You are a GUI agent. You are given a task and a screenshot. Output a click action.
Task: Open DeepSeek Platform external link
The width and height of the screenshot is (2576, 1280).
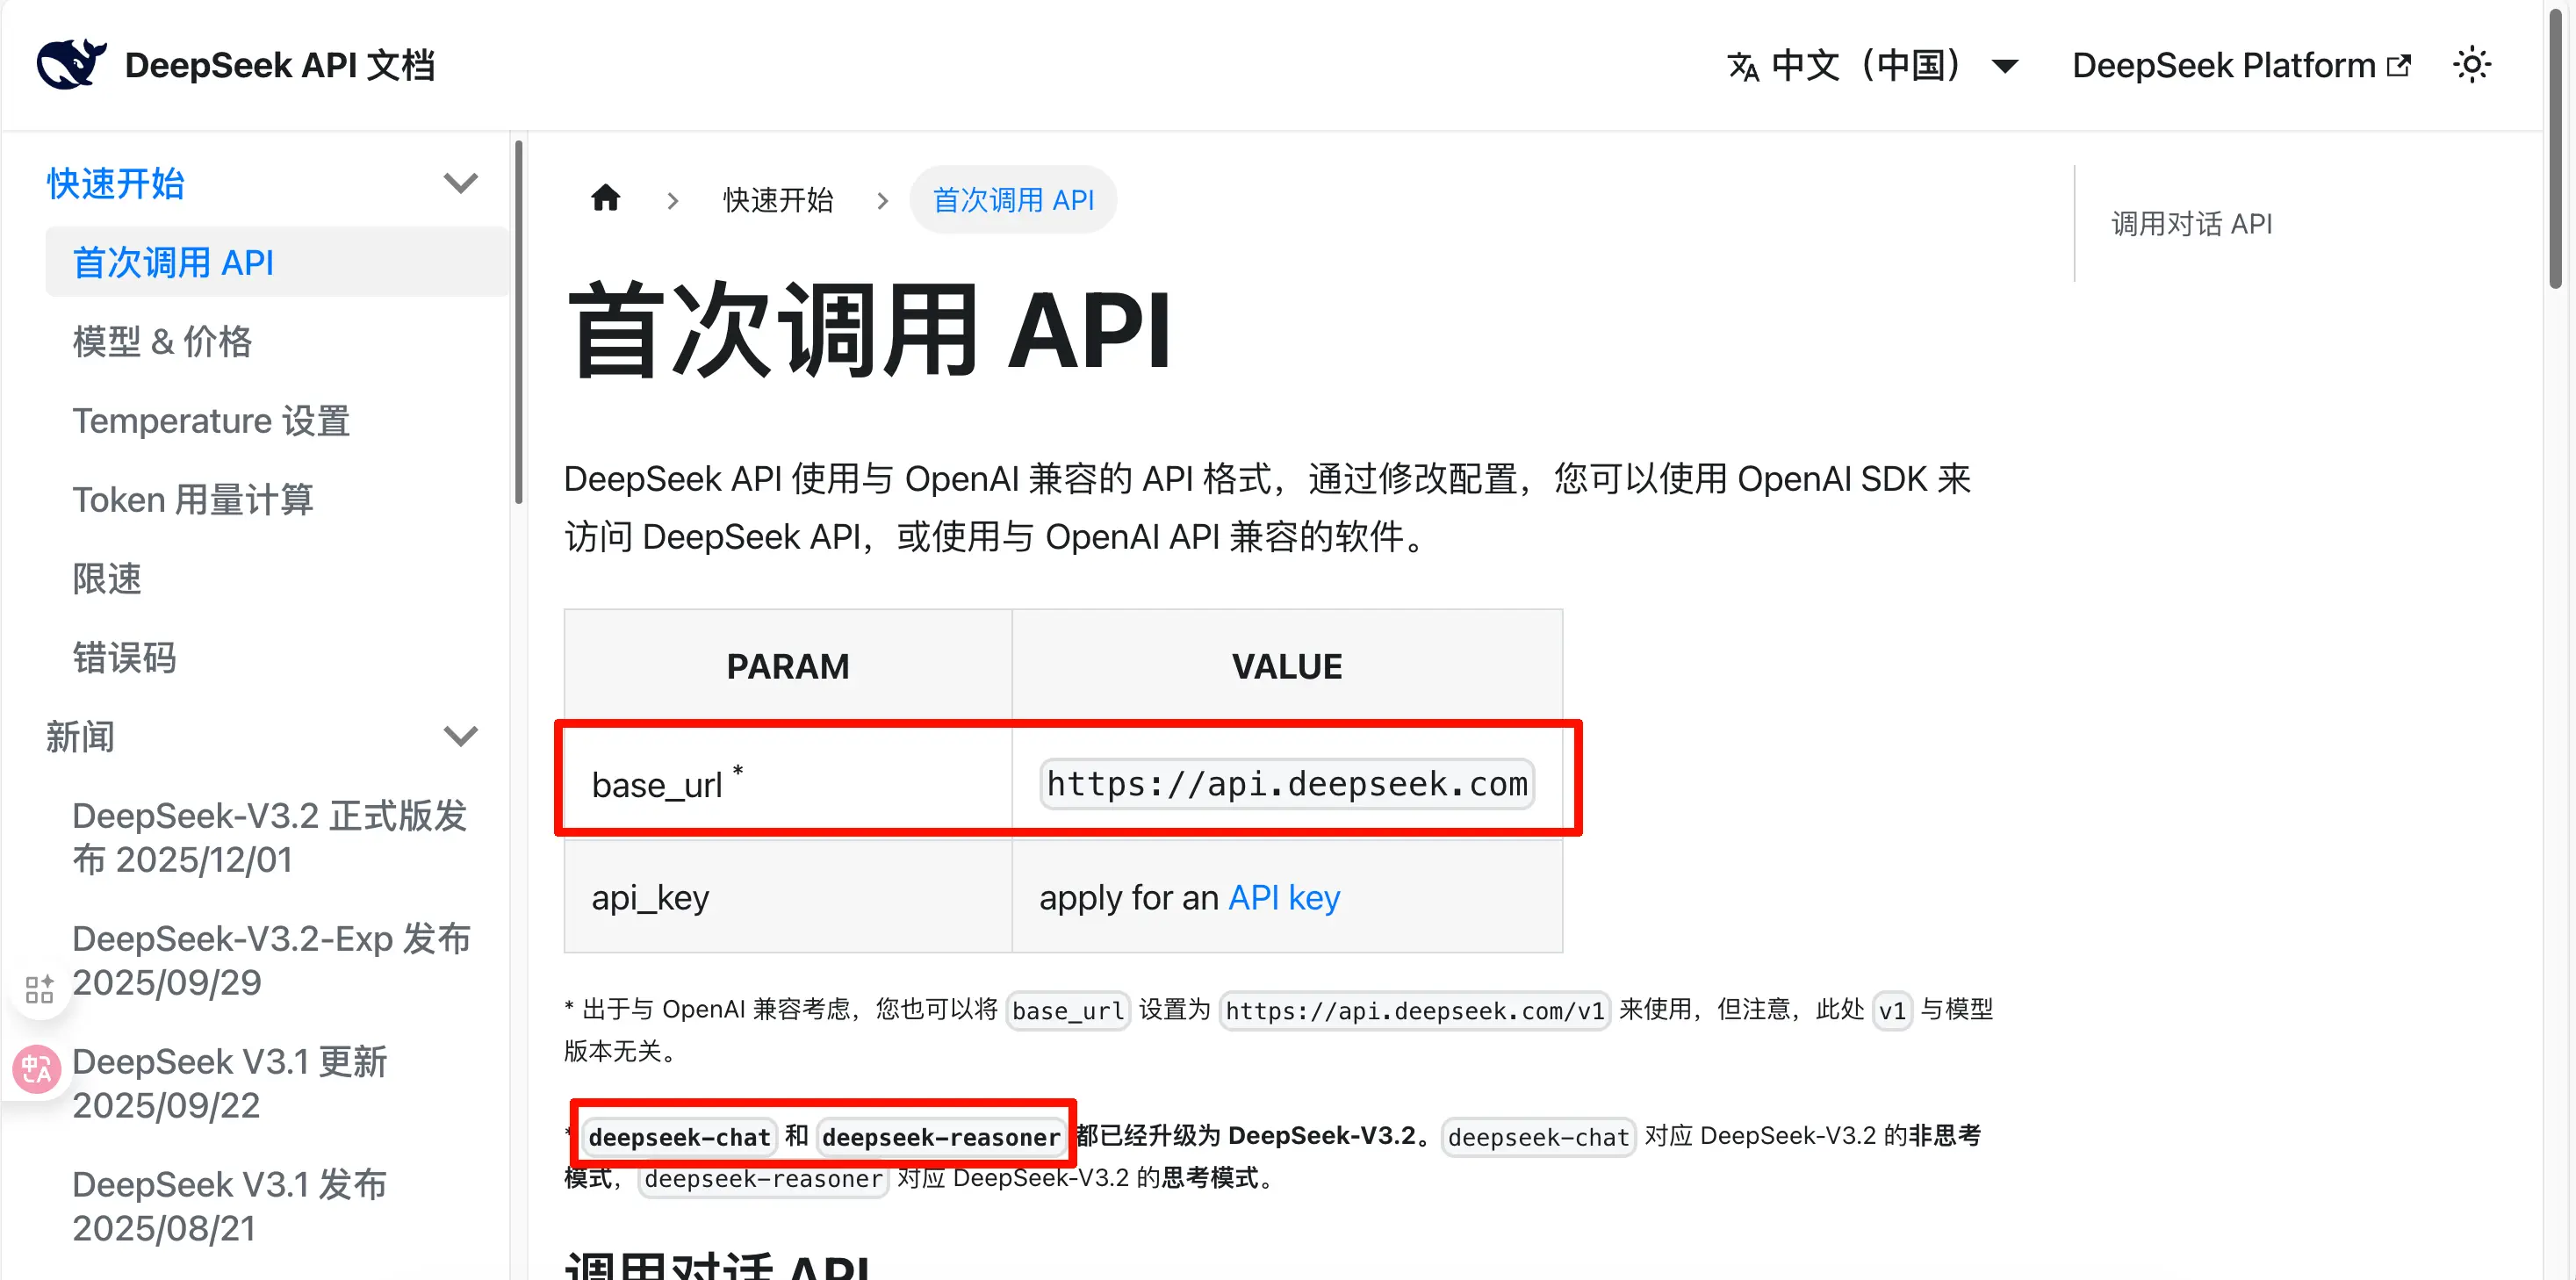pos(2240,65)
